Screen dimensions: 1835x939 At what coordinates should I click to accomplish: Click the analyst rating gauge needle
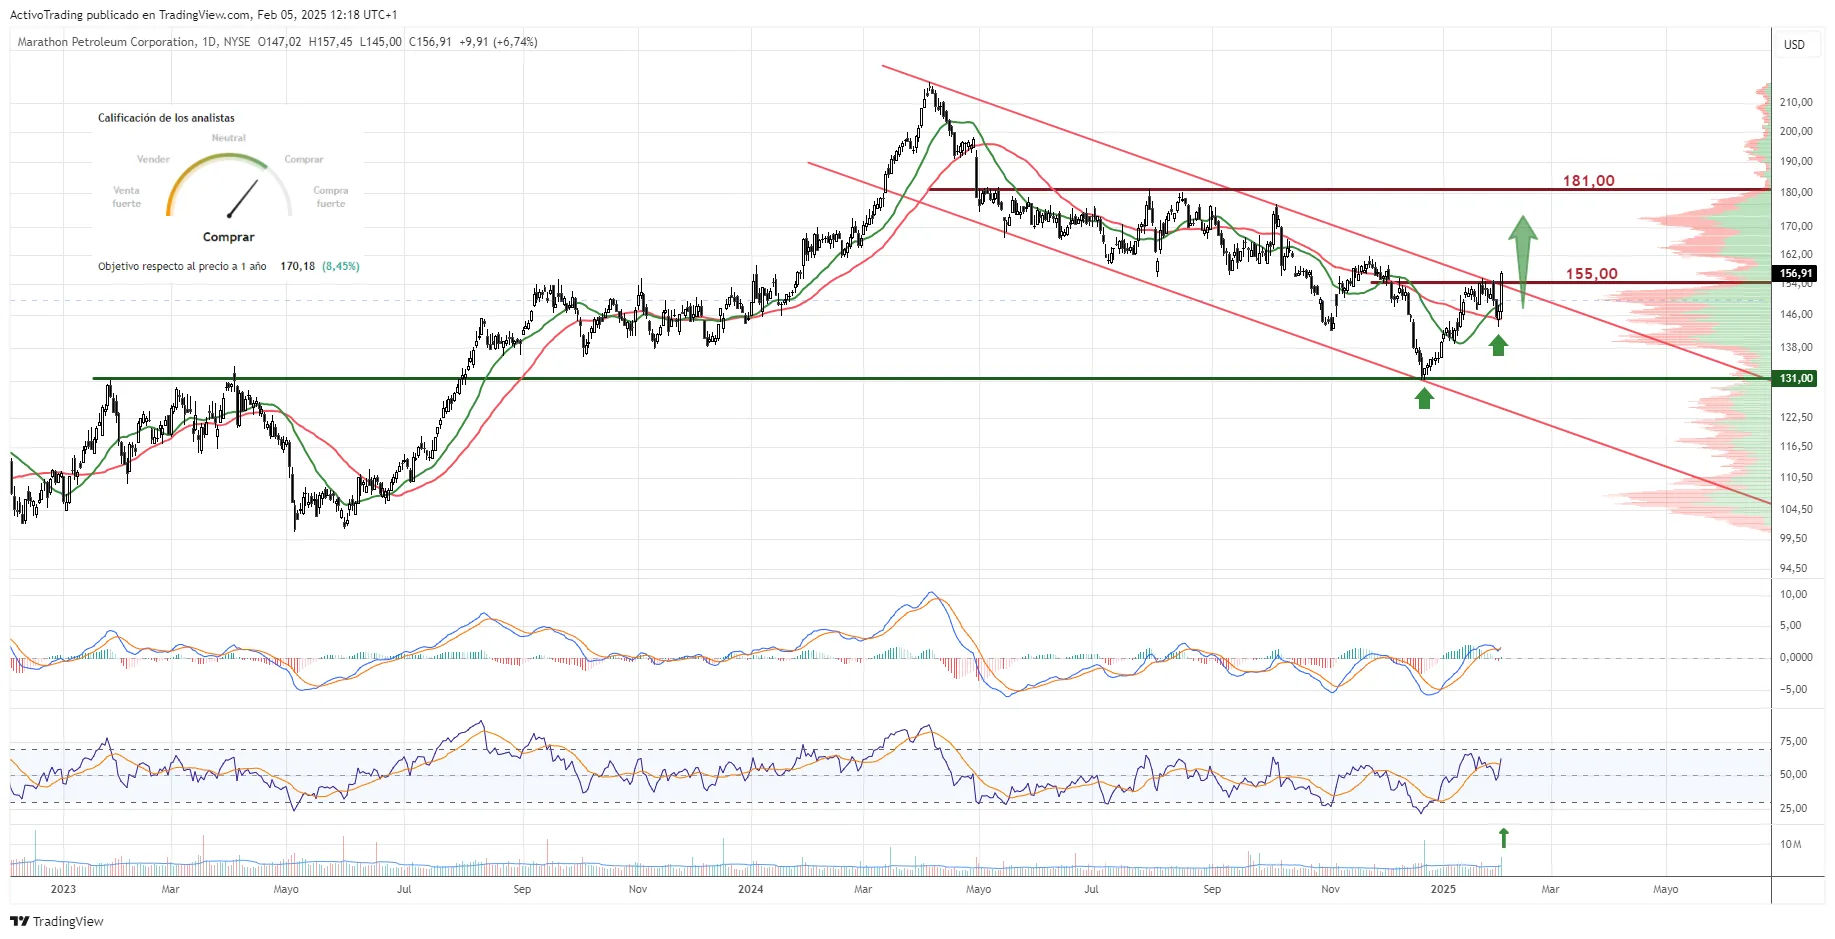[x=243, y=198]
